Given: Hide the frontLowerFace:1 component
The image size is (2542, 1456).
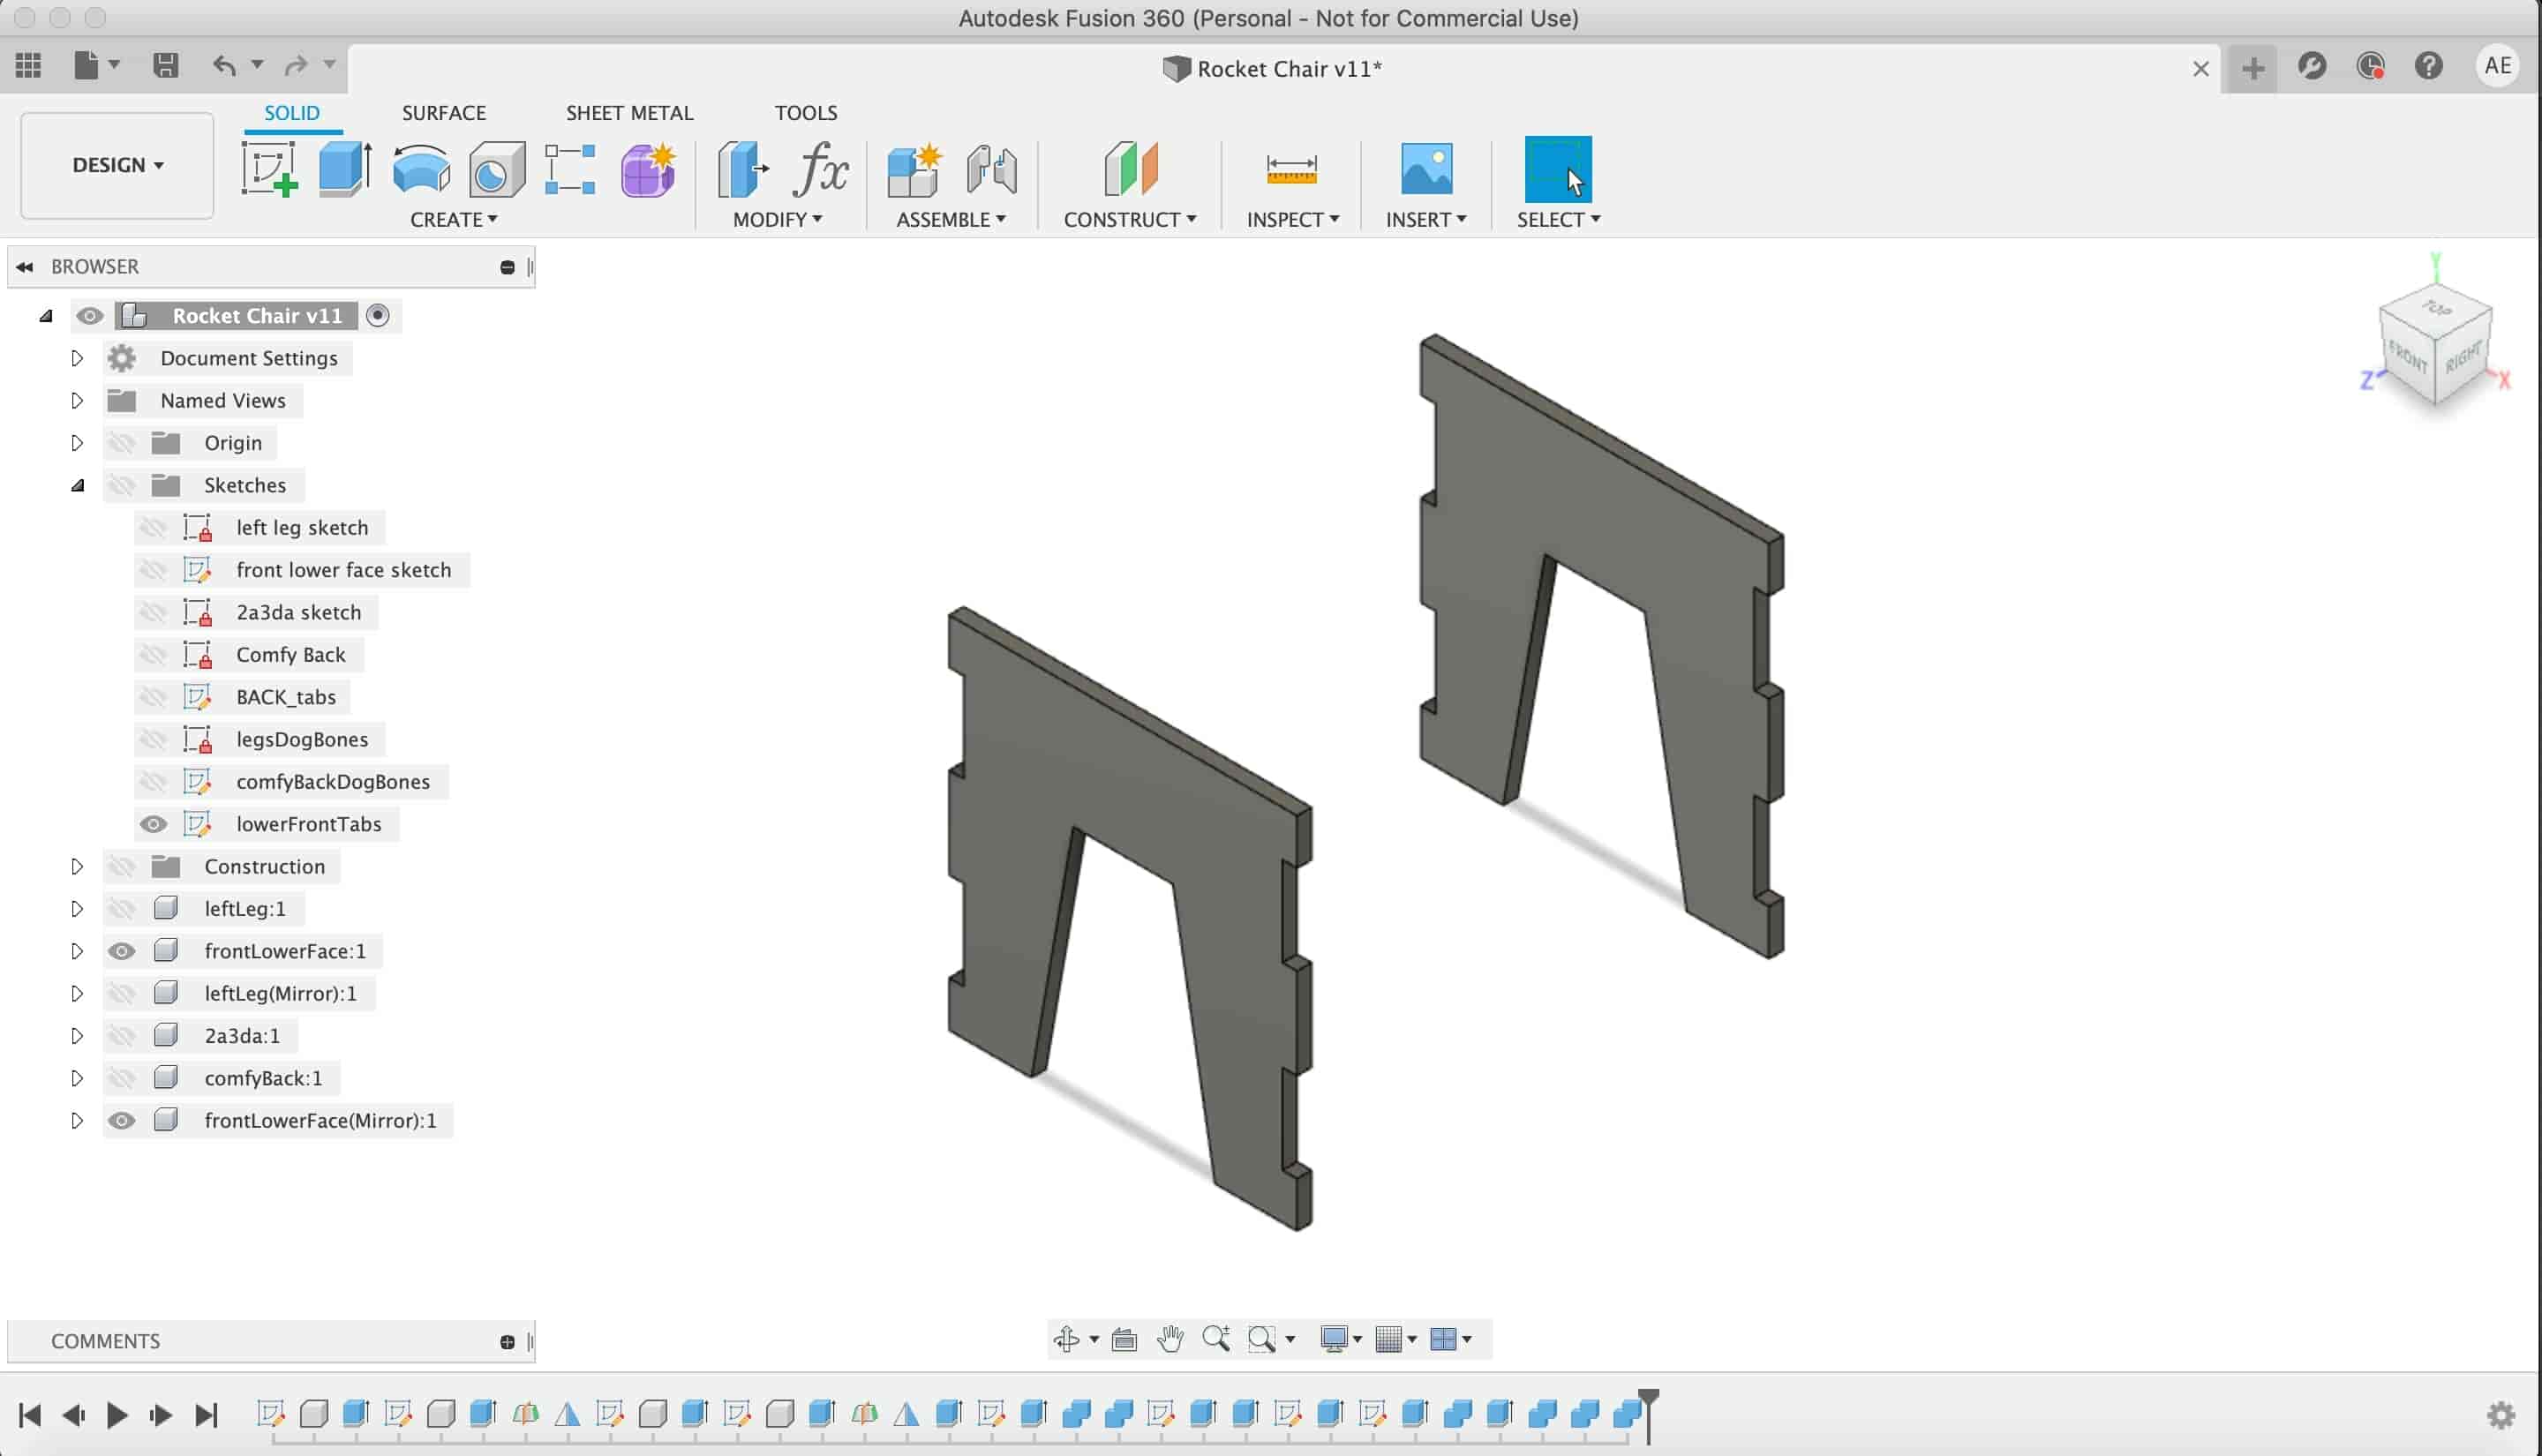Looking at the screenshot, I should pyautogui.click(x=121, y=951).
